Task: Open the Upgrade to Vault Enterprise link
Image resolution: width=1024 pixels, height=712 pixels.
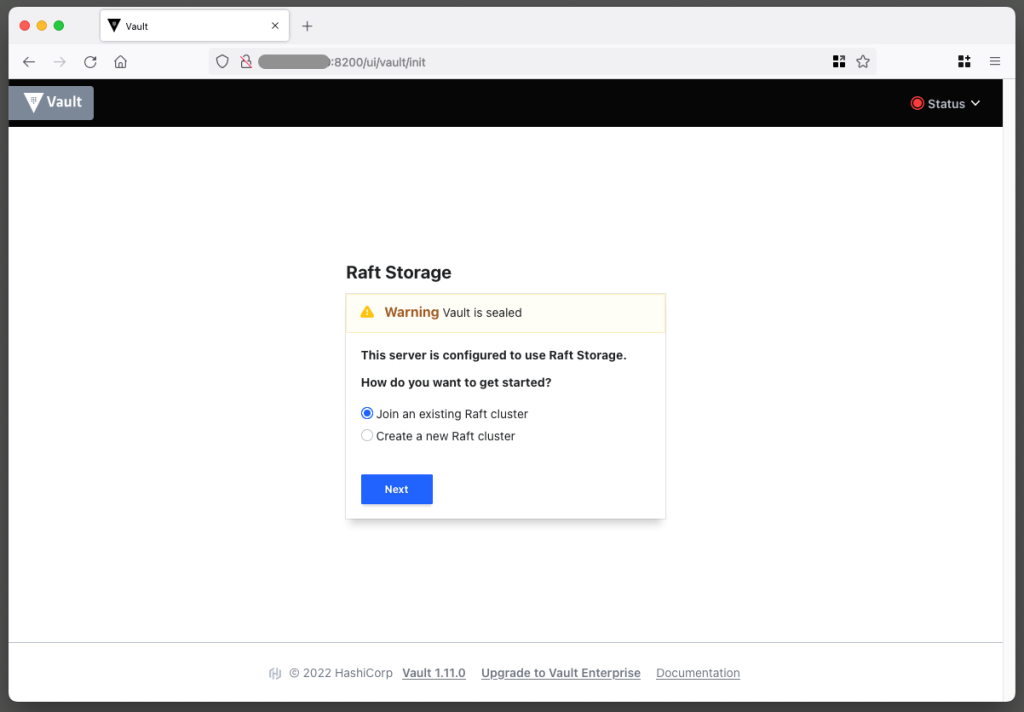Action: [x=560, y=673]
